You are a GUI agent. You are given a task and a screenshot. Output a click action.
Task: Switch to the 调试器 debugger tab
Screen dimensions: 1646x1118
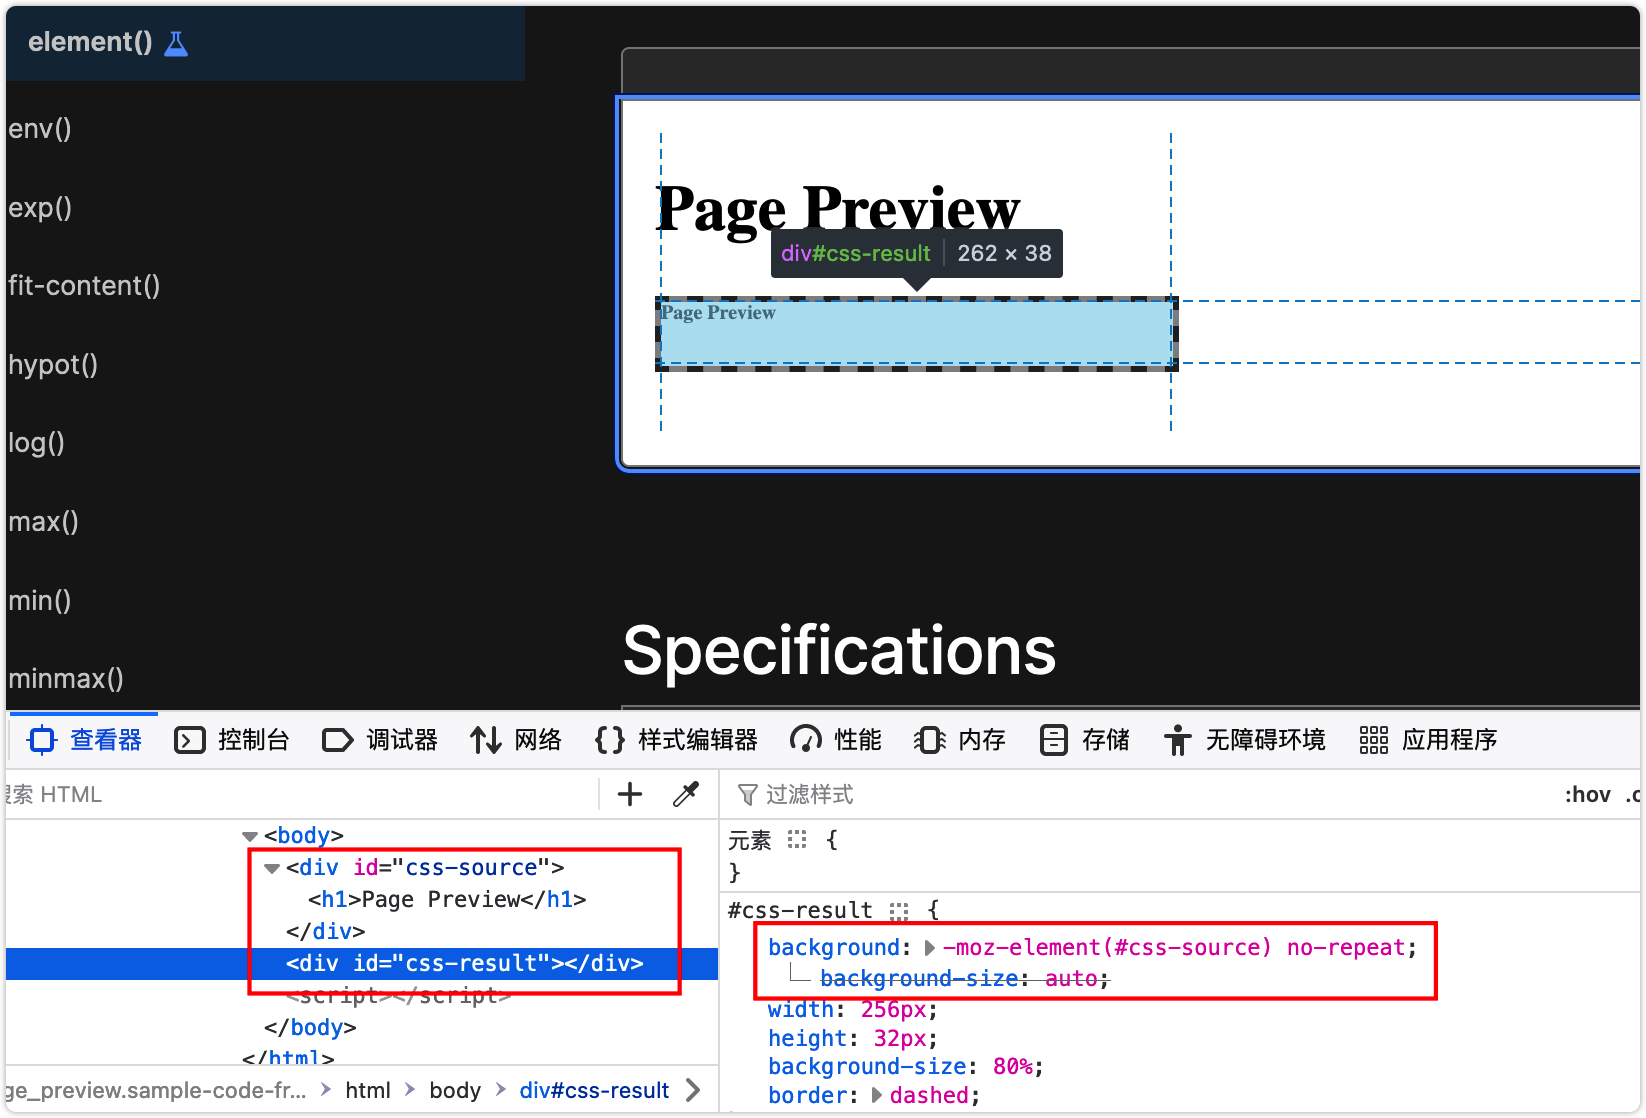pos(380,740)
